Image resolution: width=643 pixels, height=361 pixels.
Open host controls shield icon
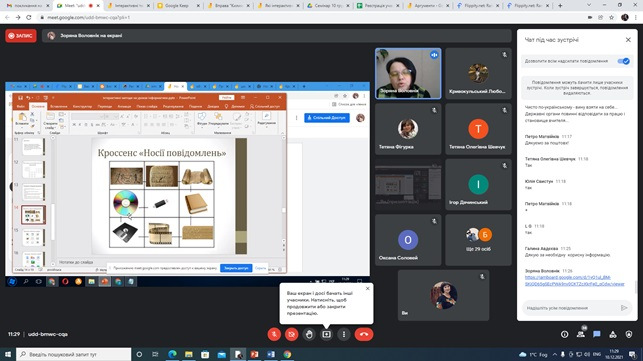pos(629,334)
